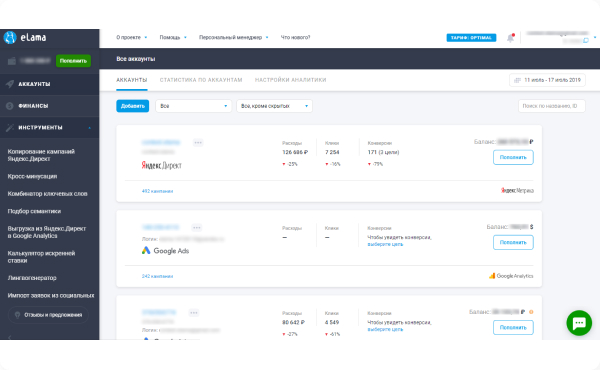Expand 'Все, кроме скрытых' filter dropdown
The height and width of the screenshot is (370, 600).
(274, 106)
